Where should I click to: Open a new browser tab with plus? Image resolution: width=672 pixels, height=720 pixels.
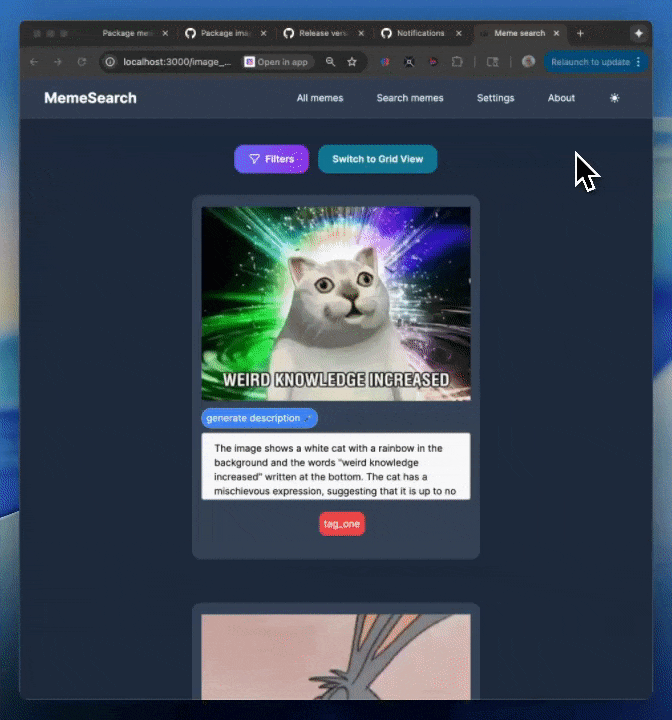[580, 33]
